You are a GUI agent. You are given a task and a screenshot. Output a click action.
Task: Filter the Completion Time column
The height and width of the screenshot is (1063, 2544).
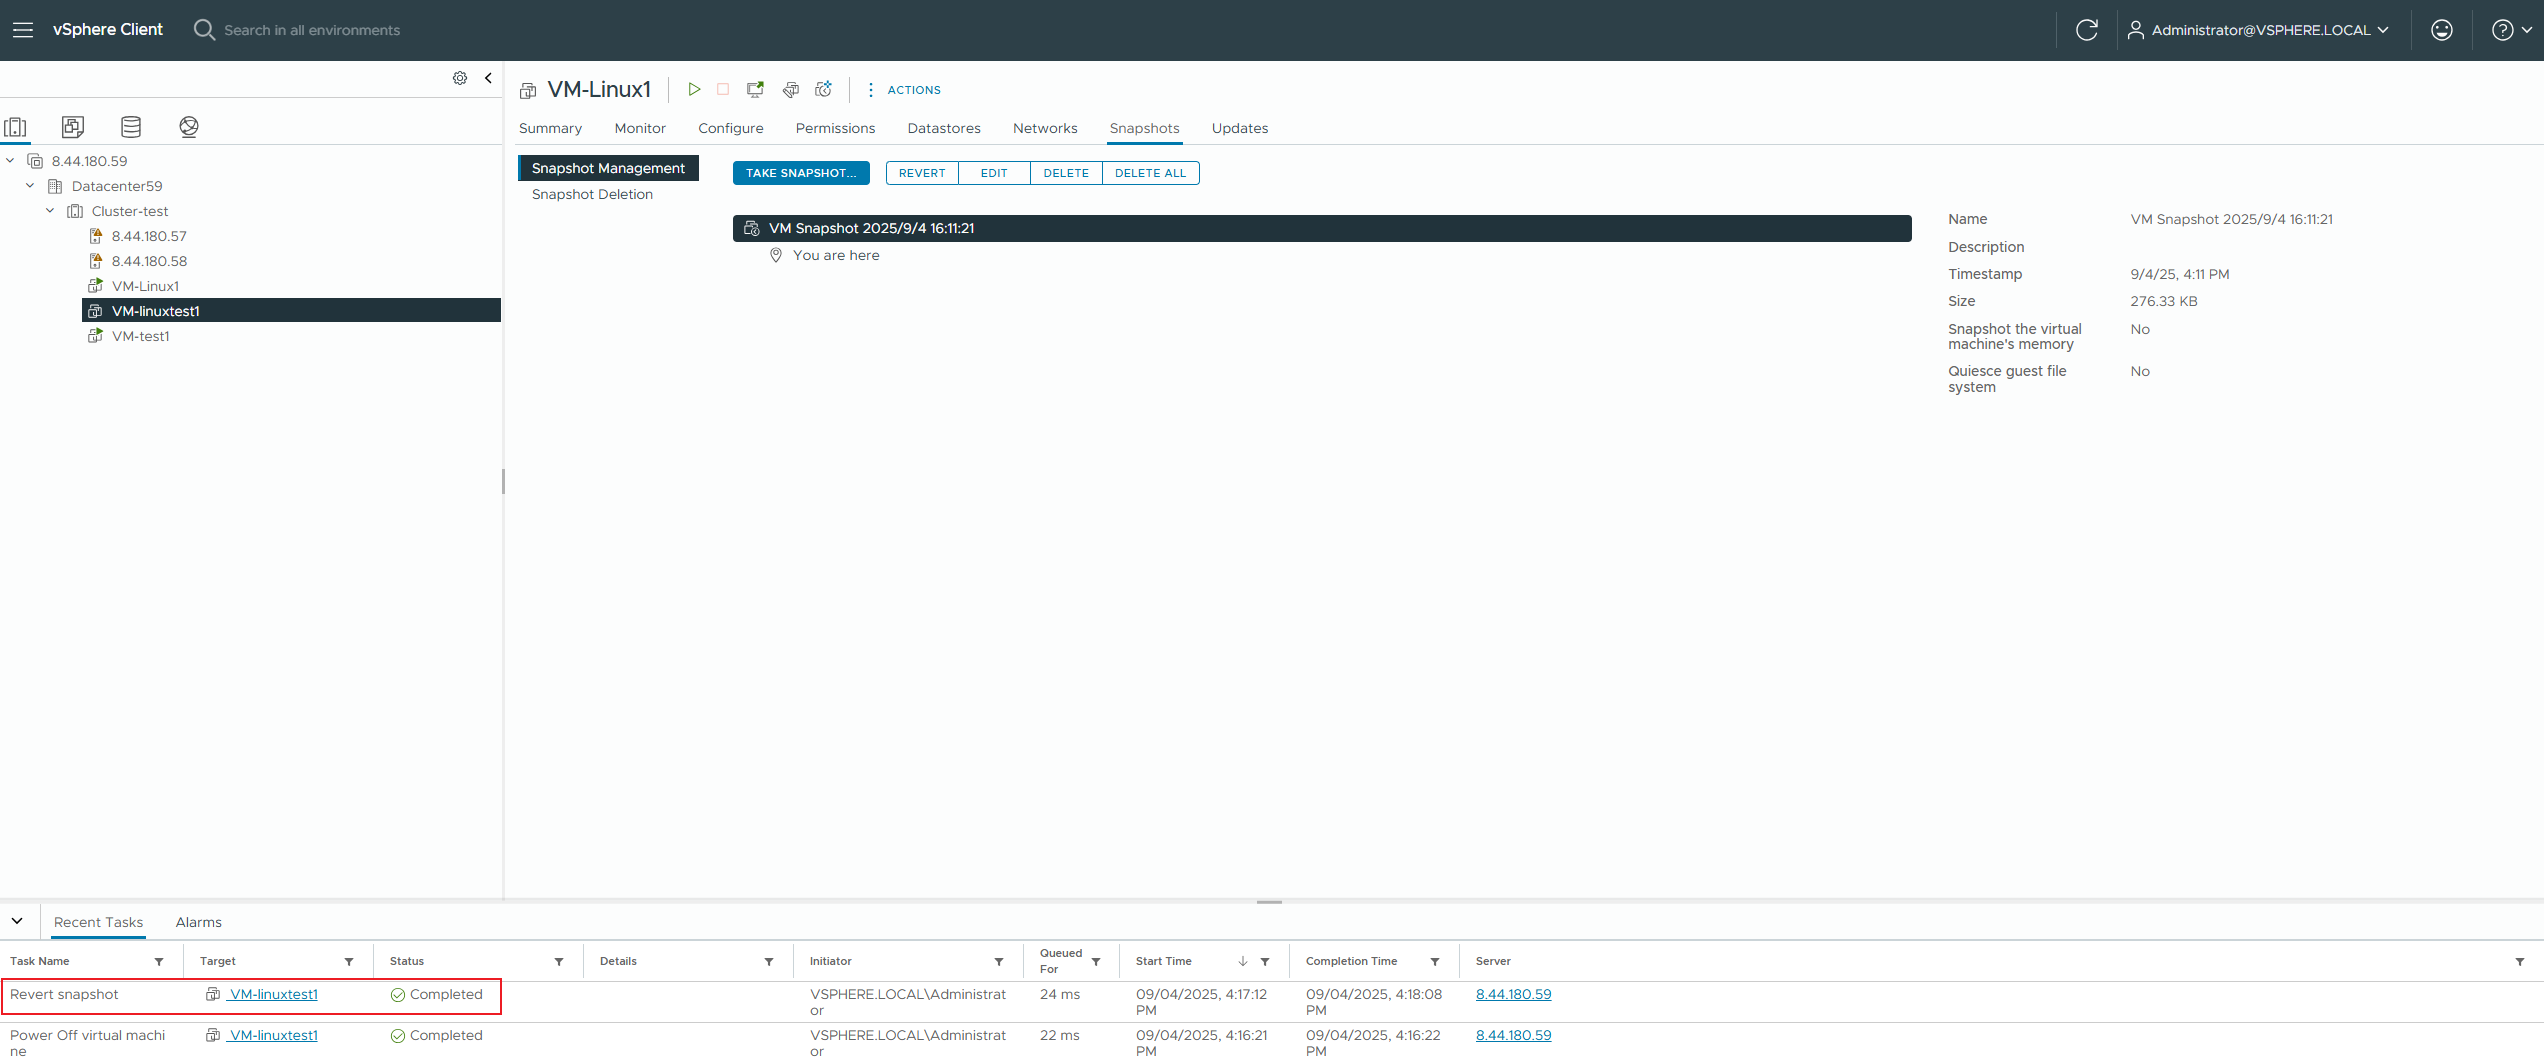pyautogui.click(x=1435, y=962)
